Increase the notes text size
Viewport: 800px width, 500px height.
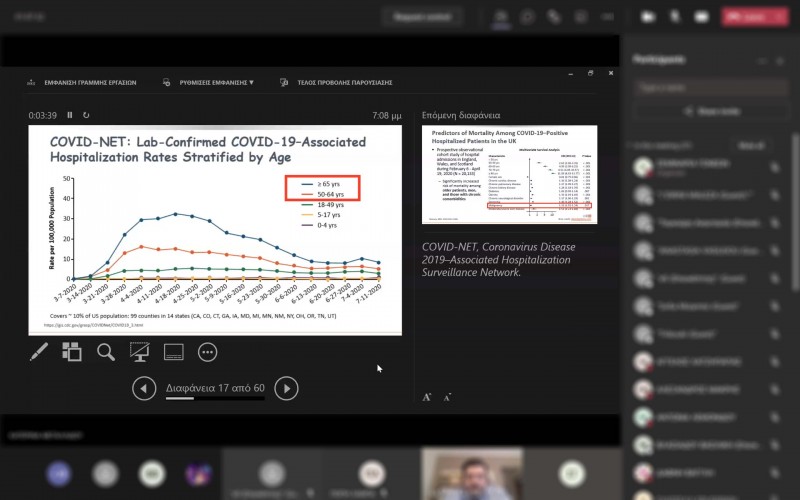click(x=427, y=397)
